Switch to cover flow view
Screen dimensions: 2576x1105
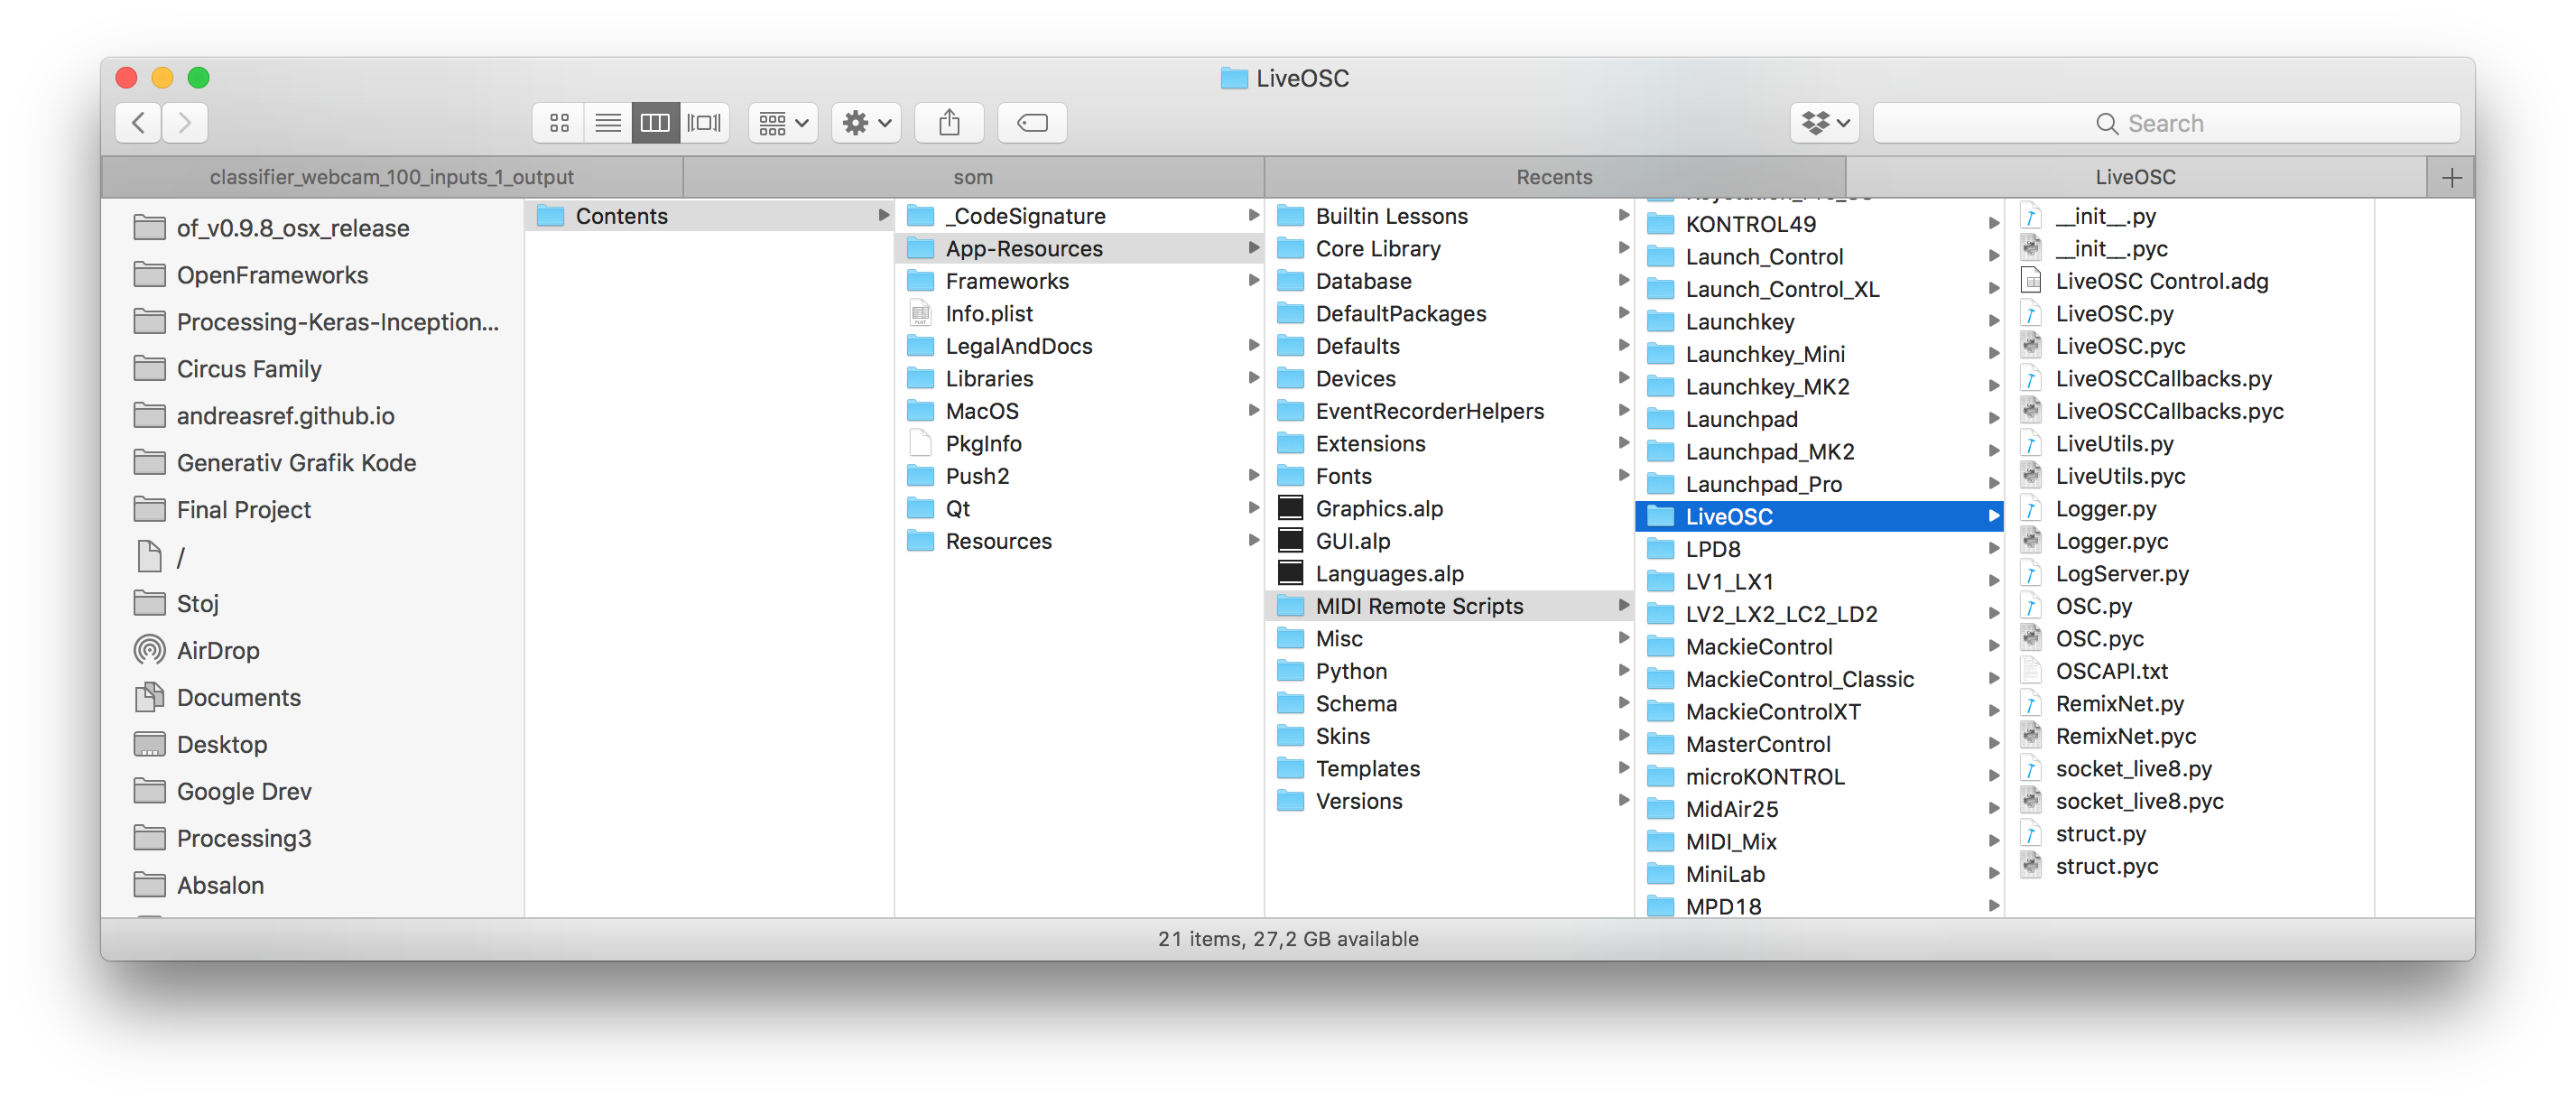click(704, 123)
